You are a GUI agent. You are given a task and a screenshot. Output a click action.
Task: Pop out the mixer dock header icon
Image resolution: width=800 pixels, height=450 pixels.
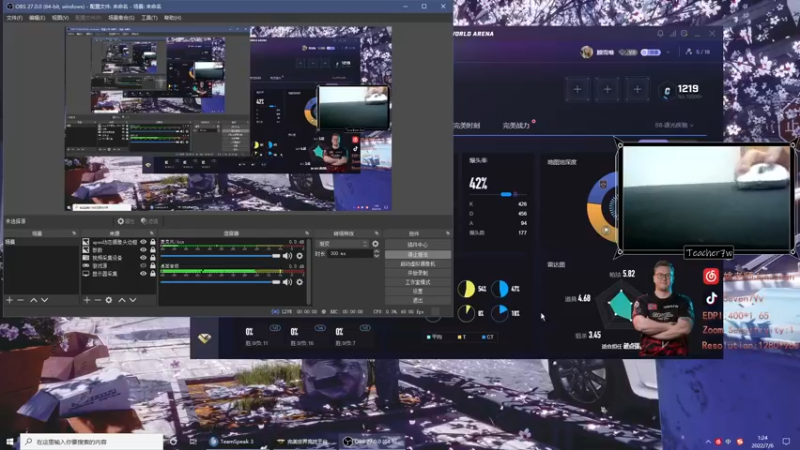[307, 233]
